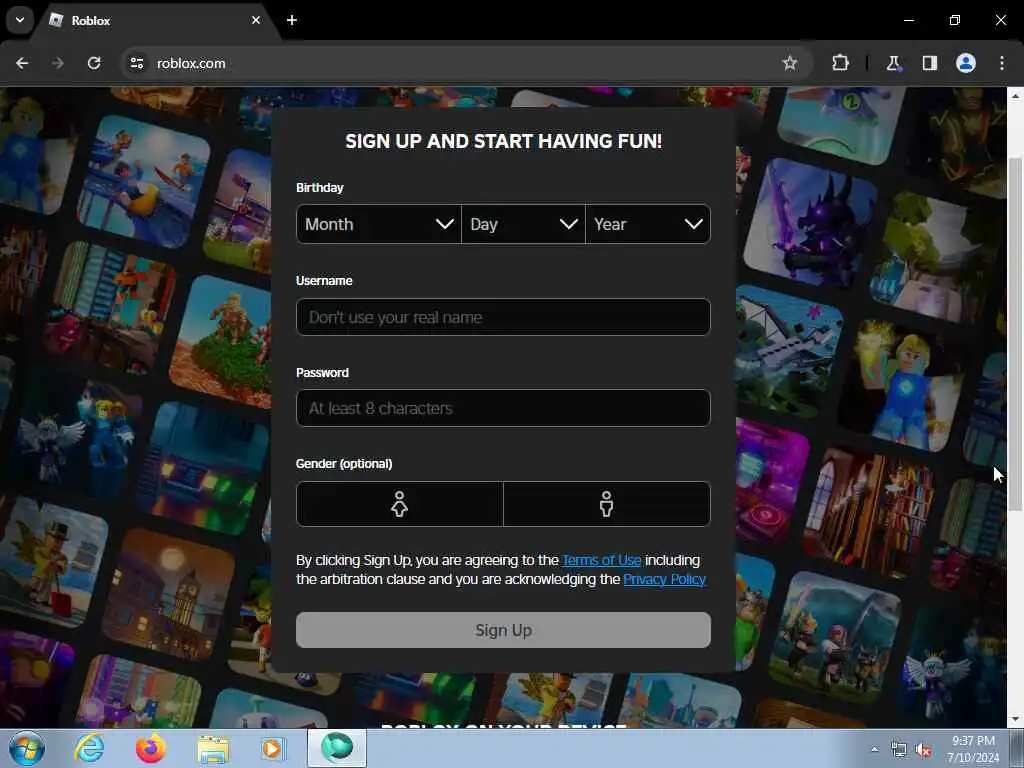Select the female gender option
1024x768 pixels.
pyautogui.click(x=400, y=504)
